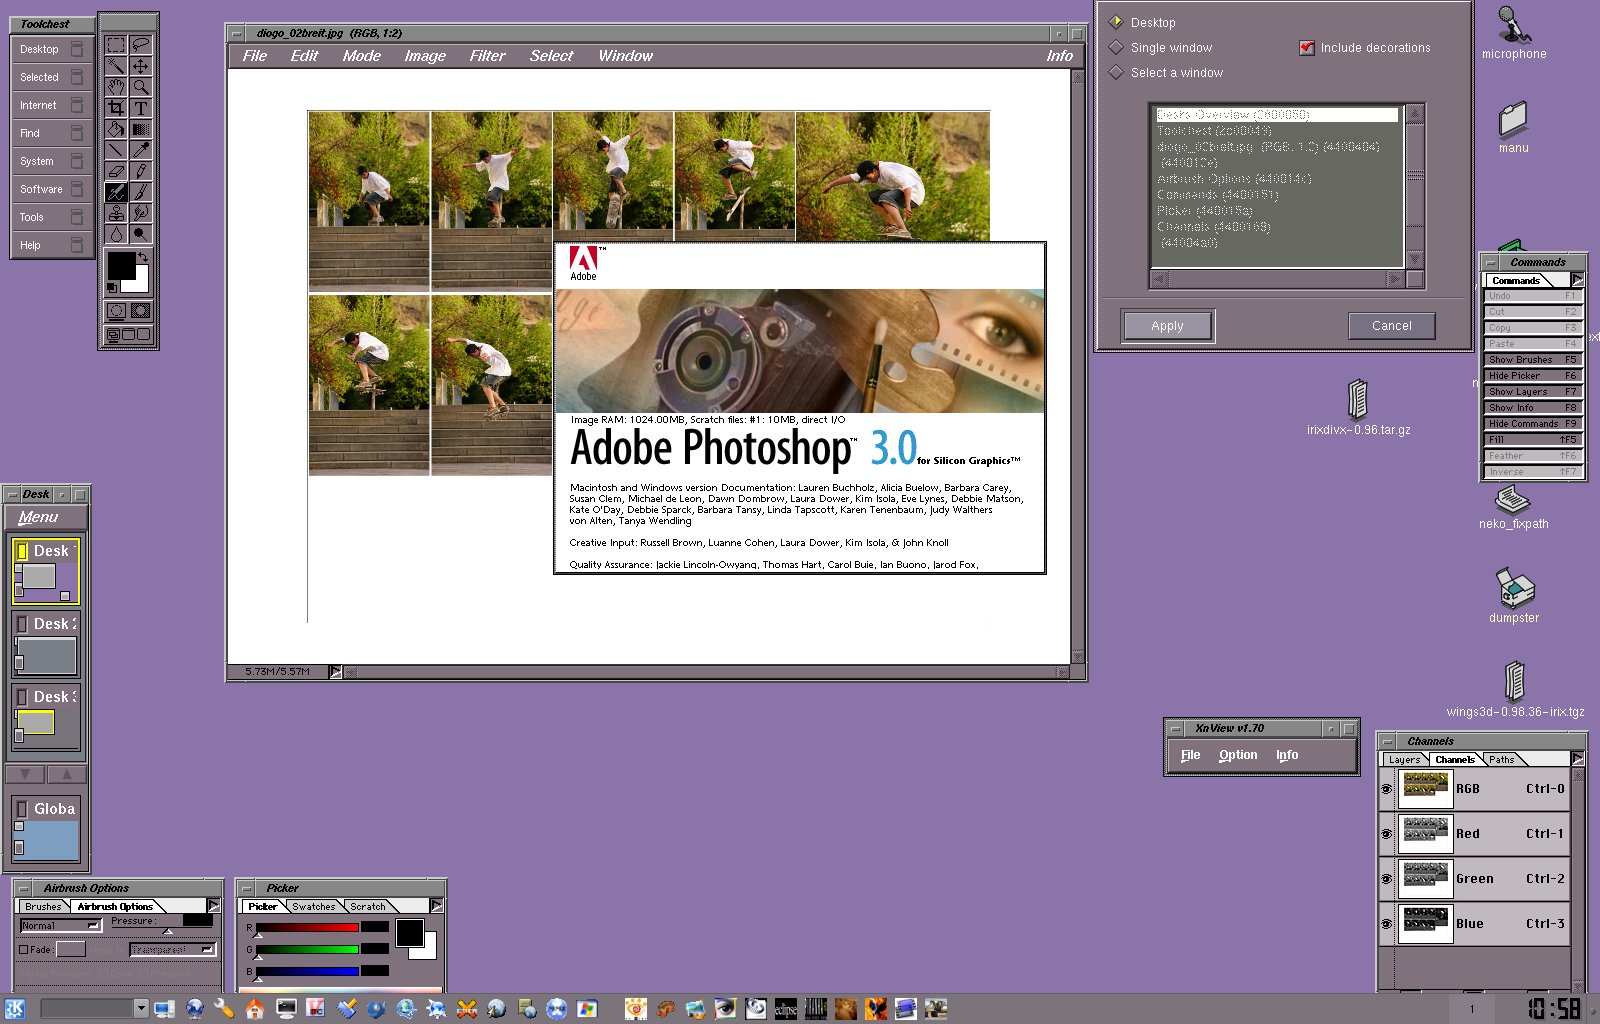Click the foreground color swatch in Picker

coord(408,932)
